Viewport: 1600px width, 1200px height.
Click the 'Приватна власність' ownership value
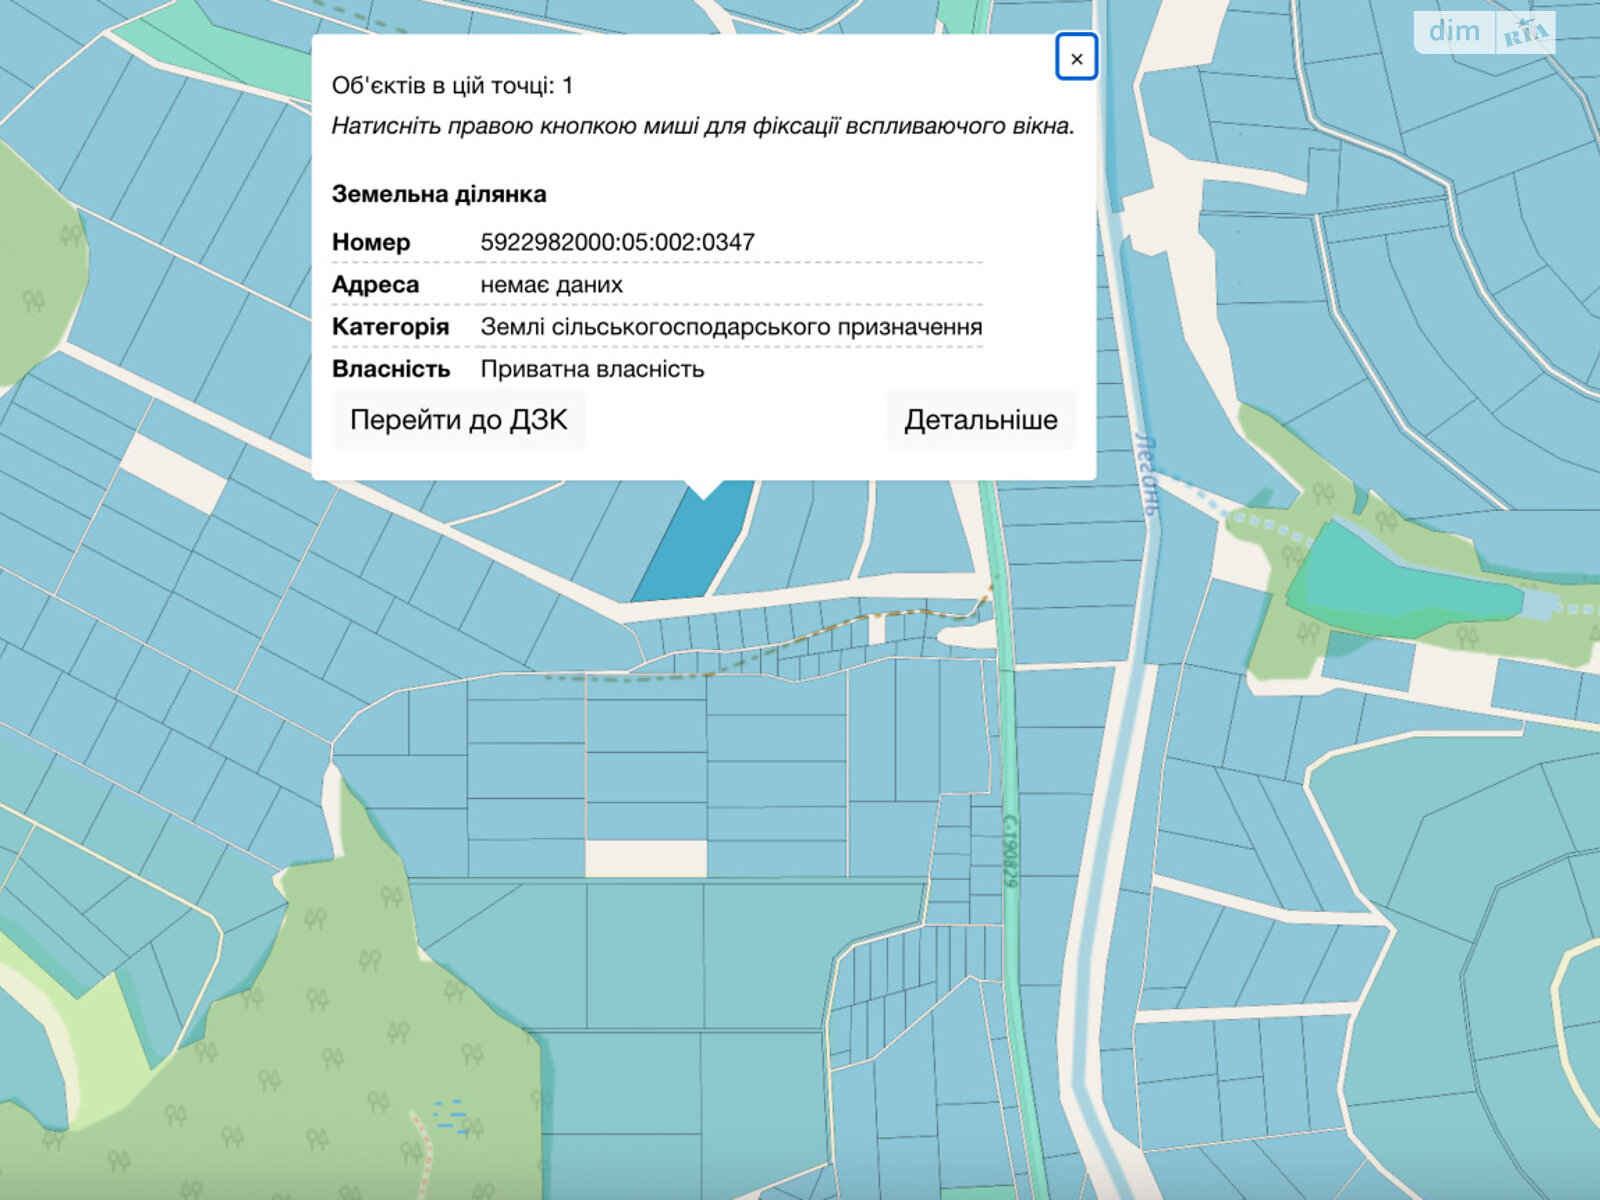592,369
